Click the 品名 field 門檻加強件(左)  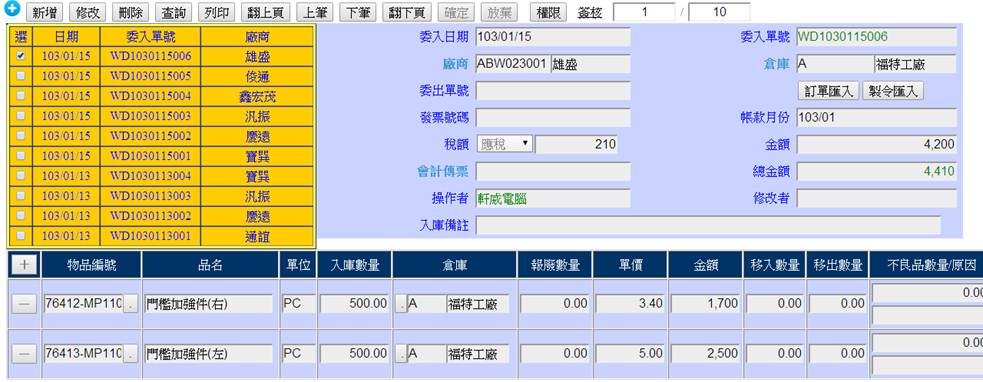click(x=208, y=354)
